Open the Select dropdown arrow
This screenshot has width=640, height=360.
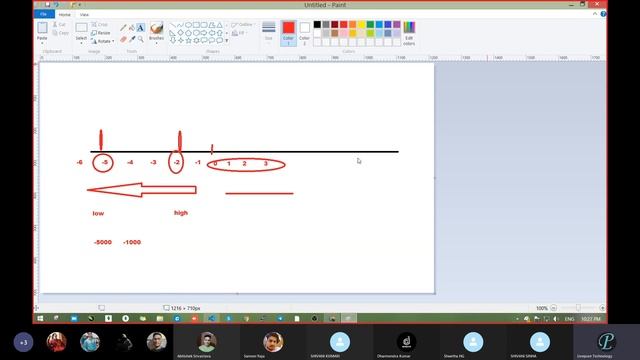point(81,42)
